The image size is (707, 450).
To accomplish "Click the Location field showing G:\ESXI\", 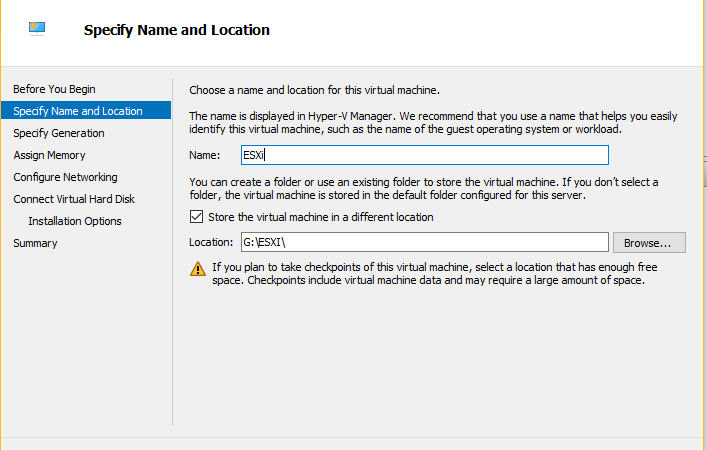I will pos(425,243).
